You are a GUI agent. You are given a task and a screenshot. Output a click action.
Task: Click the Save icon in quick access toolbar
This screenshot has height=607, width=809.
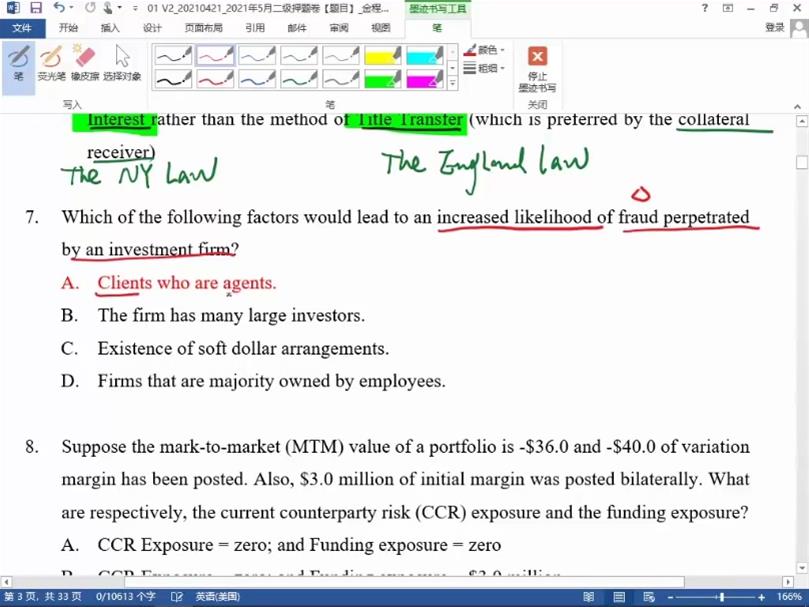point(35,8)
